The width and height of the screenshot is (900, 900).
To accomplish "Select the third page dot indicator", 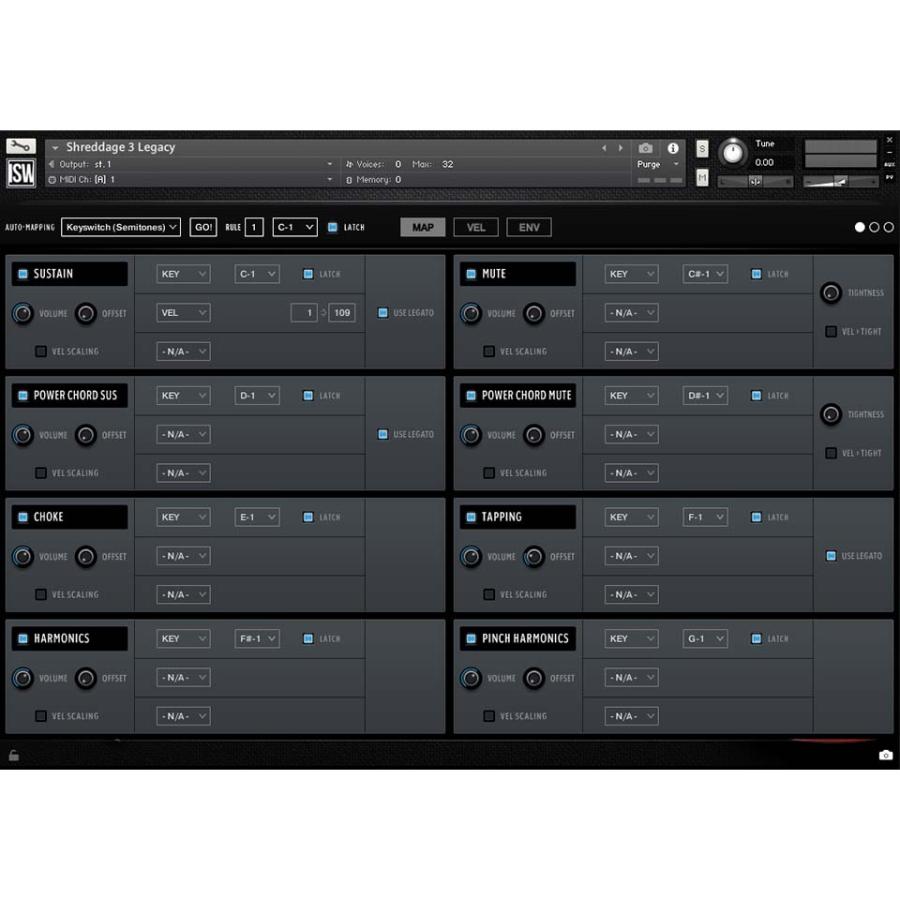I will [x=889, y=227].
